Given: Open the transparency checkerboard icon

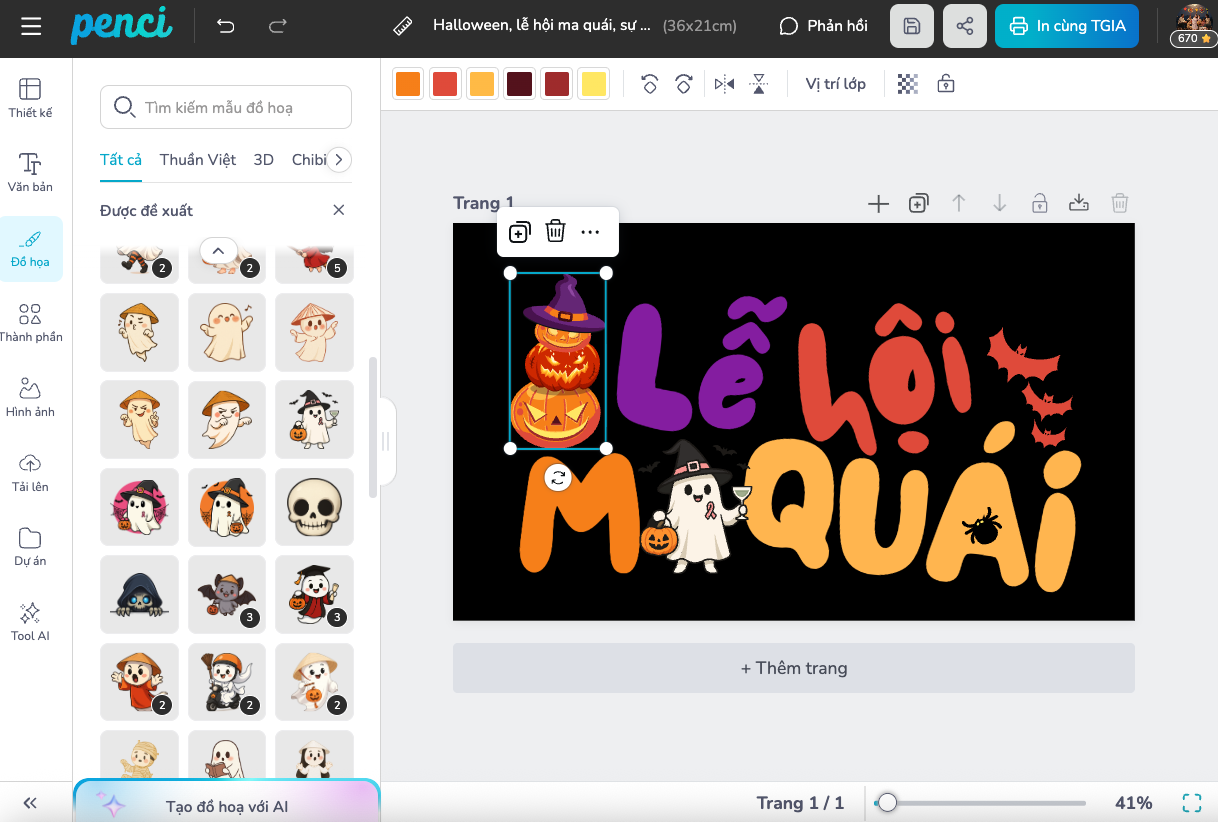Looking at the screenshot, I should pyautogui.click(x=908, y=84).
